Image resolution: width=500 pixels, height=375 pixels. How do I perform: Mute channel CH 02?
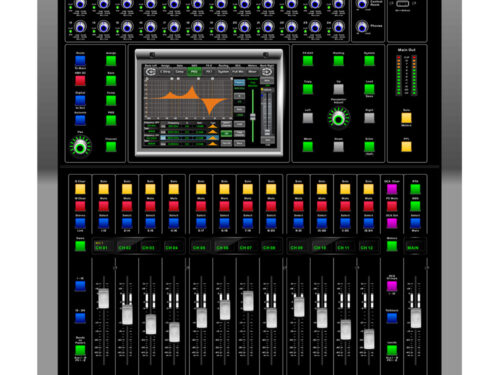tap(127, 206)
